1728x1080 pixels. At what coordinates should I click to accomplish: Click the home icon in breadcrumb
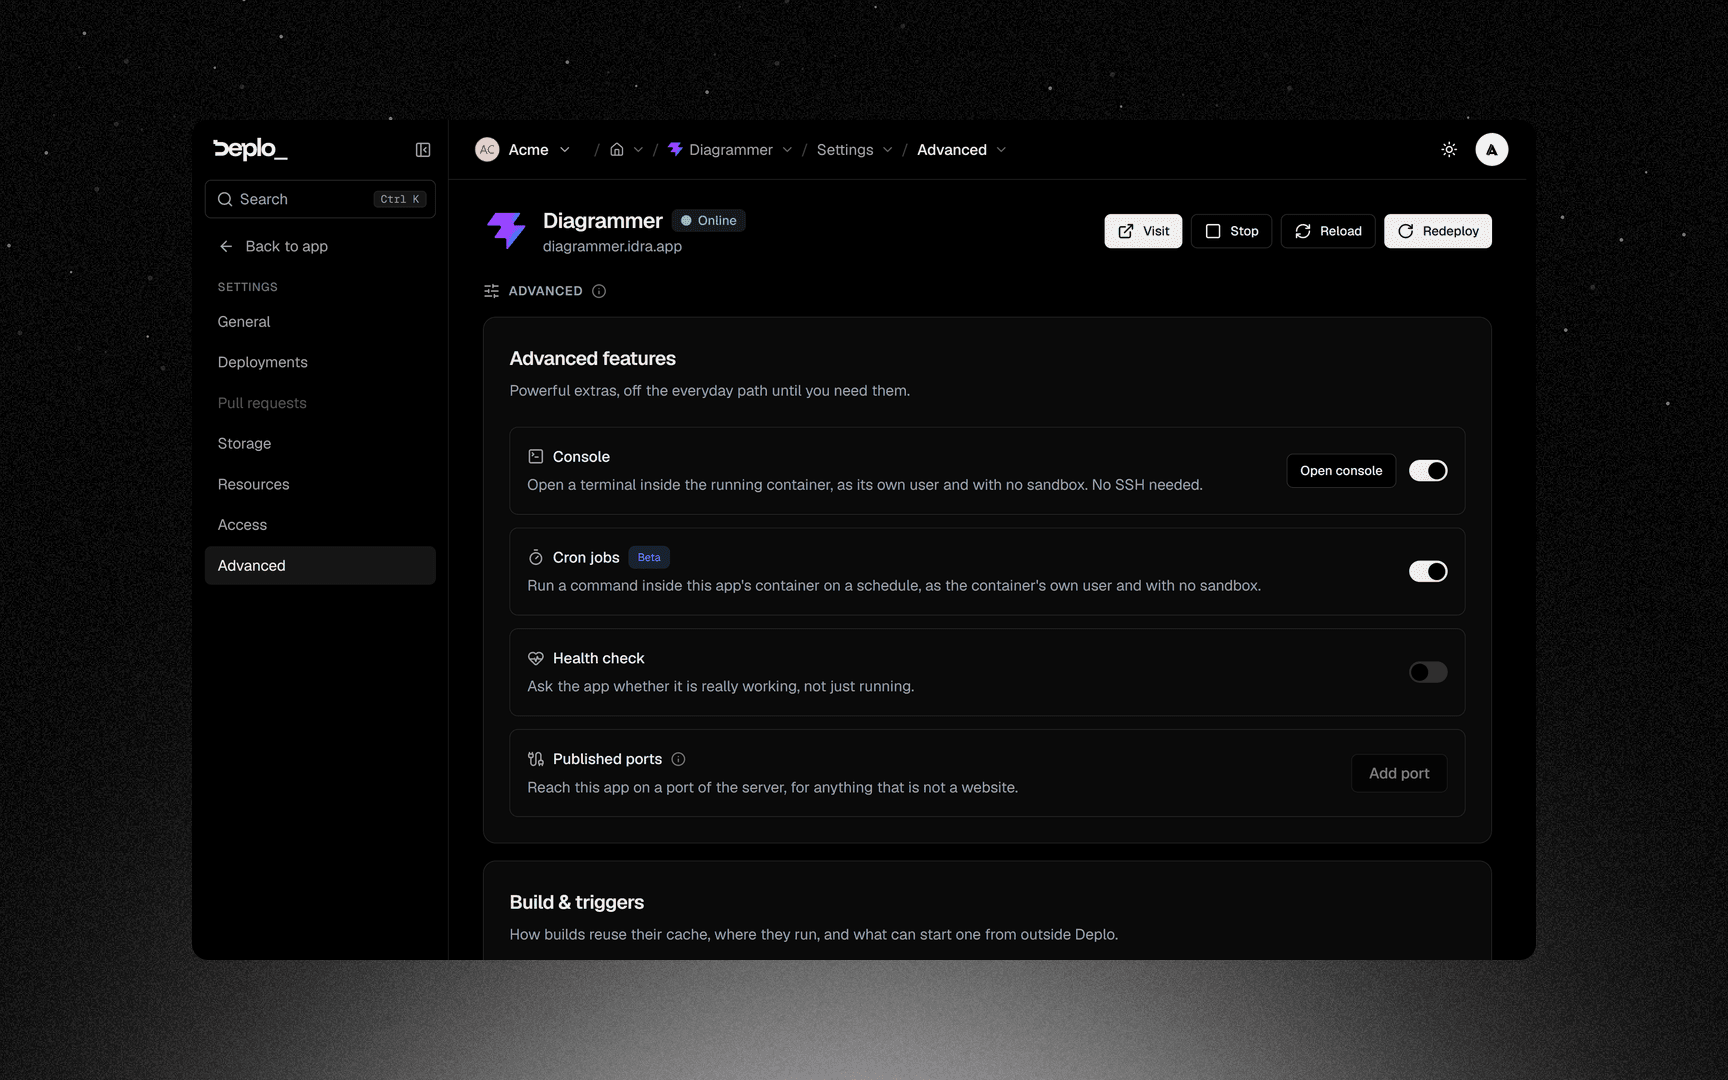click(x=617, y=150)
